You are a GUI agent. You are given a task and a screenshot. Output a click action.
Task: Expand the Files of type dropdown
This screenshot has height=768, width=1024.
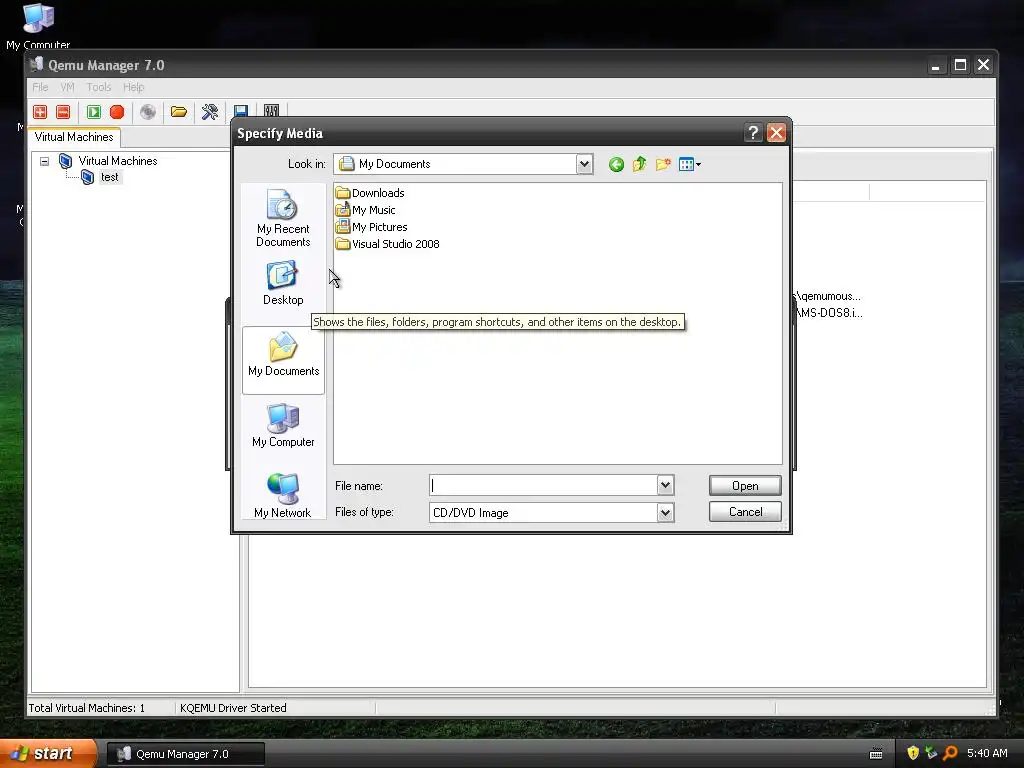665,513
